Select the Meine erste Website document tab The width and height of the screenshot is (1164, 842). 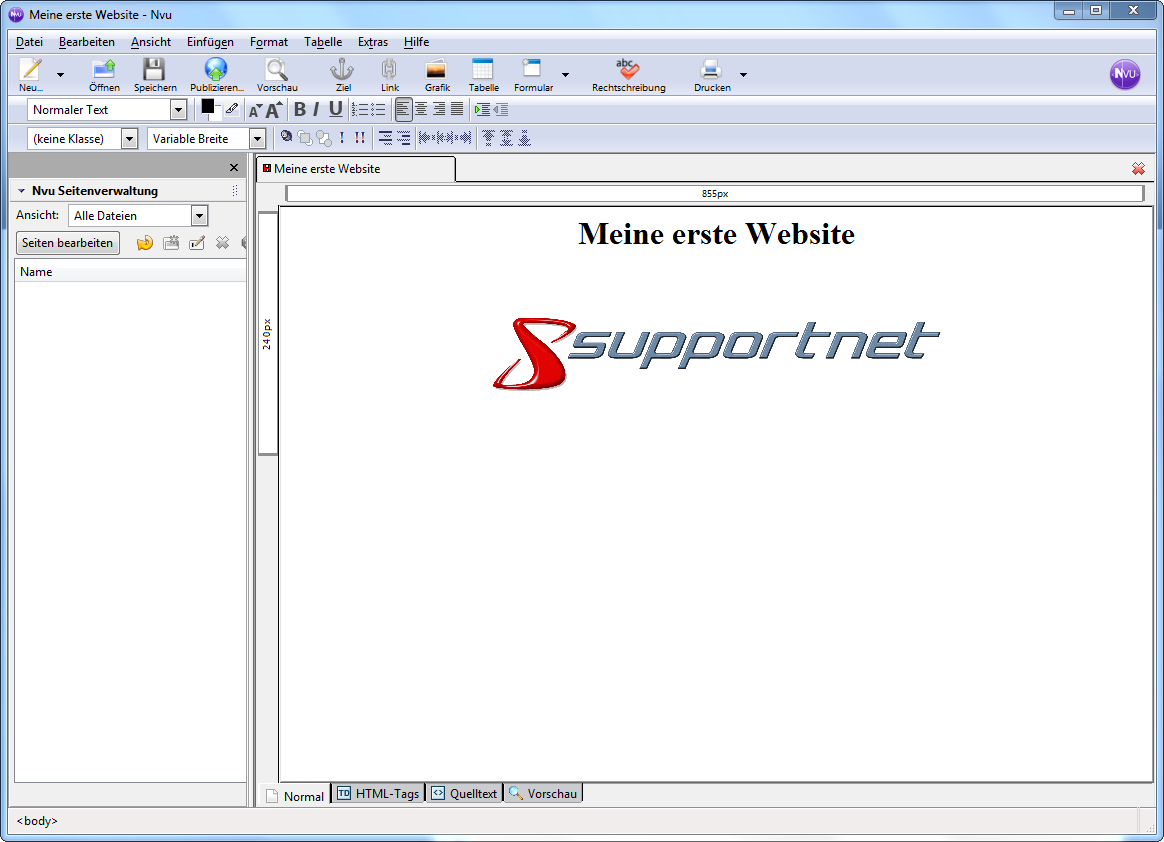click(356, 169)
